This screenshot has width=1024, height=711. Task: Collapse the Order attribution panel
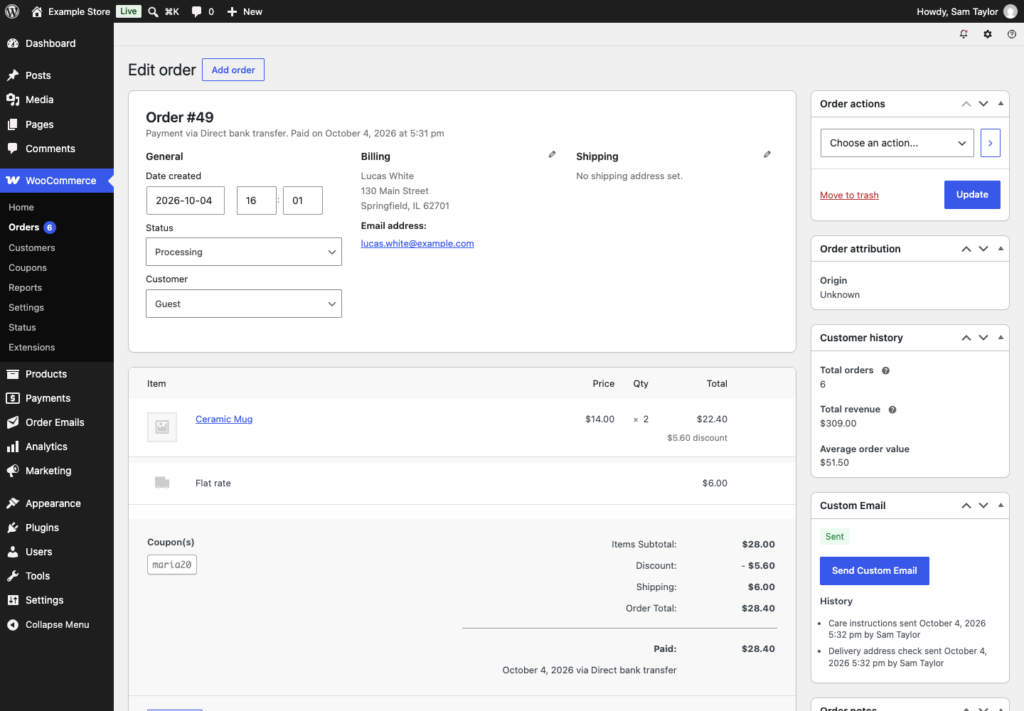[x=1000, y=249]
